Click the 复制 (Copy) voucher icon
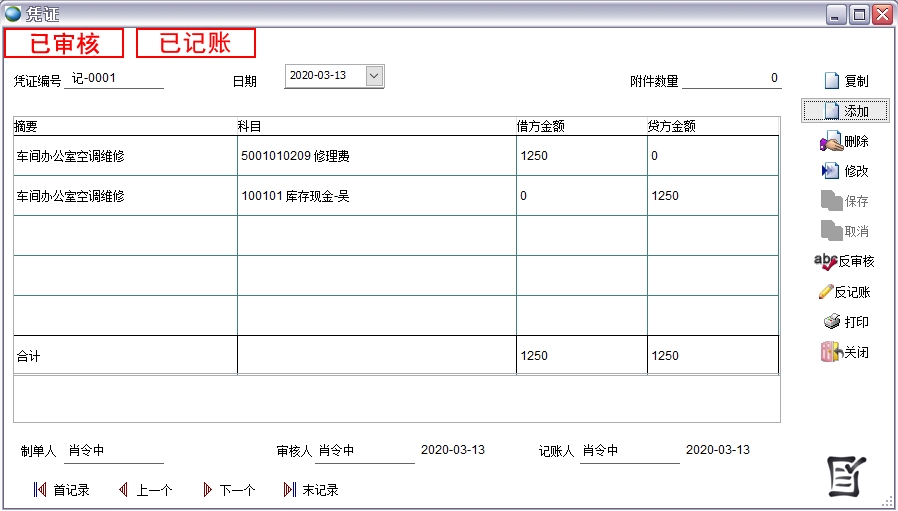 832,81
